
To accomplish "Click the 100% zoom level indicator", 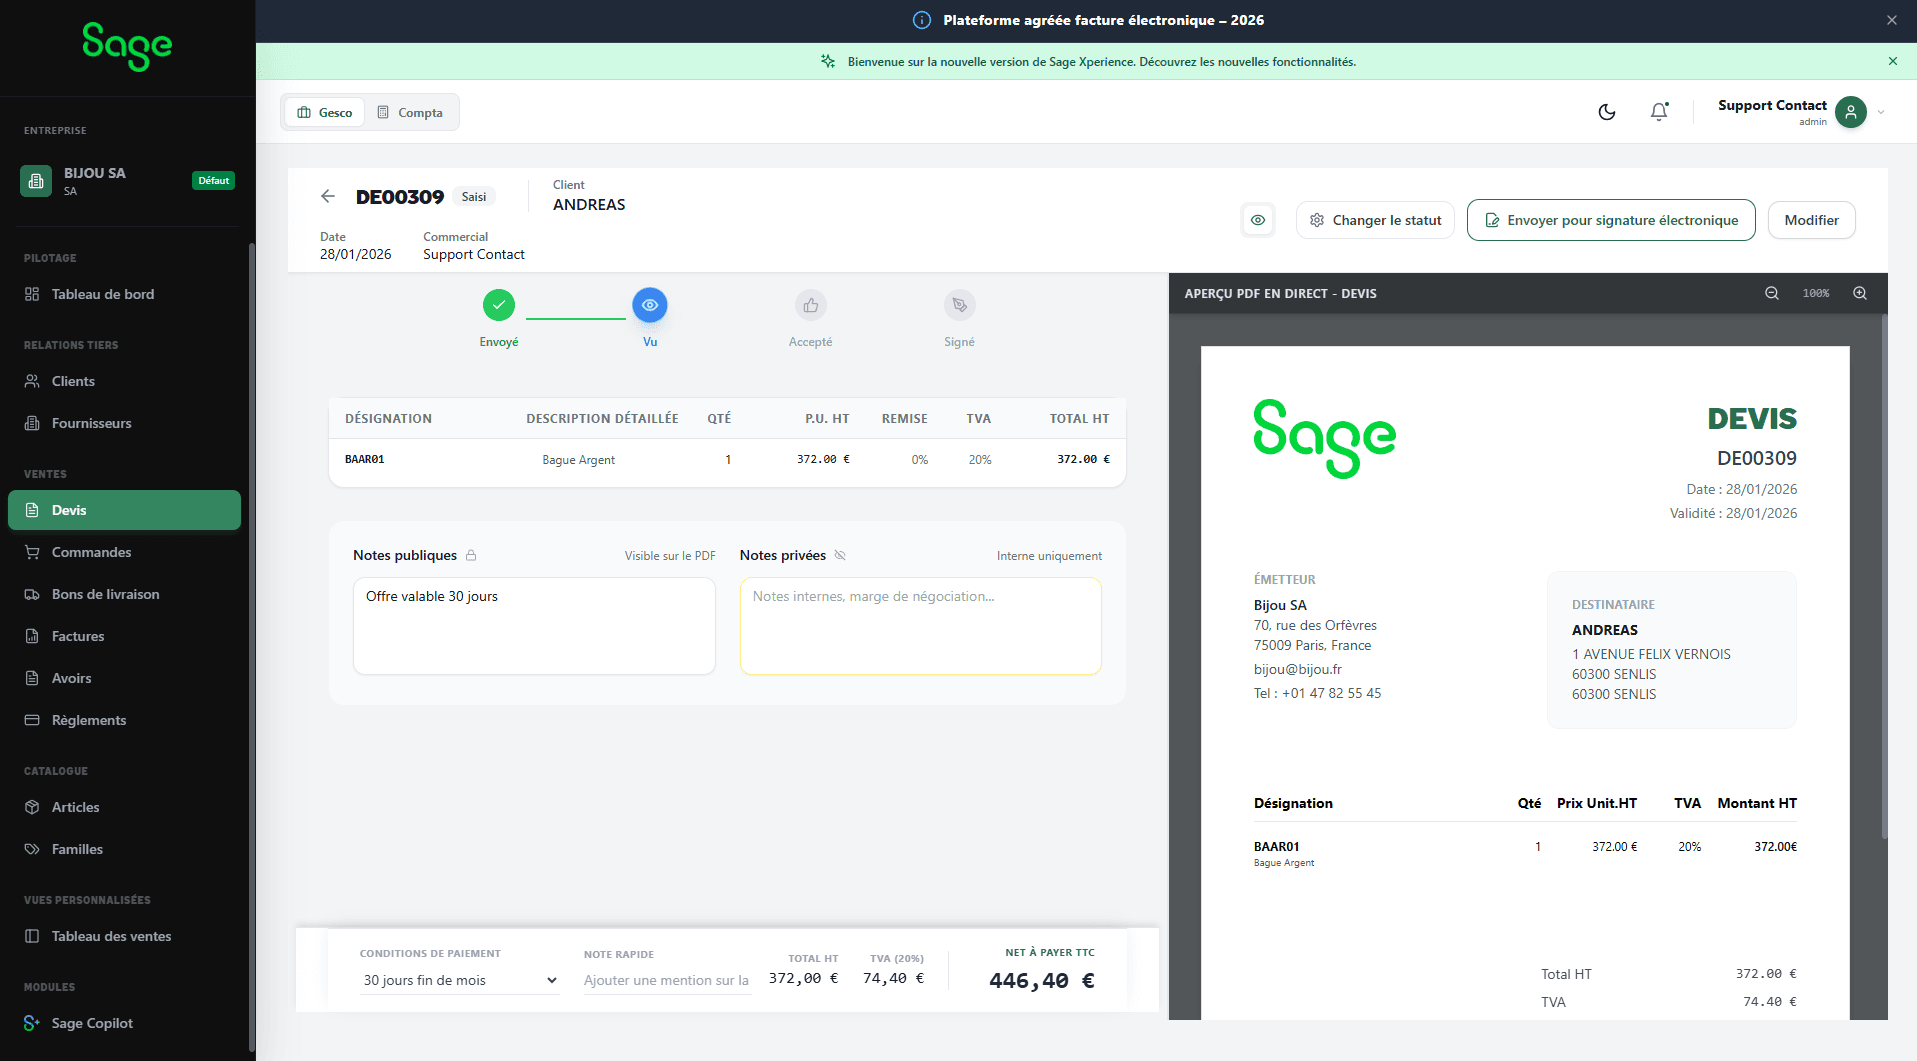I will [x=1816, y=293].
